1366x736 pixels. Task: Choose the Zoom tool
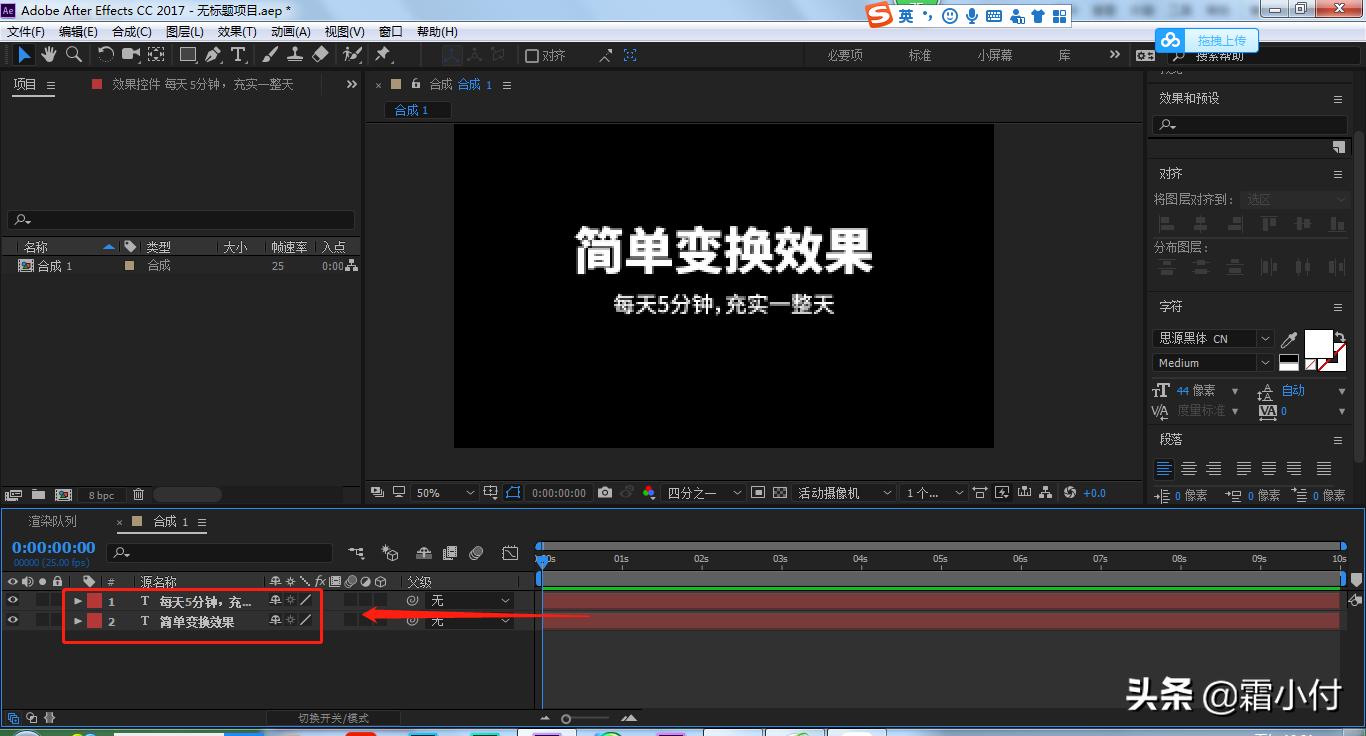72,55
